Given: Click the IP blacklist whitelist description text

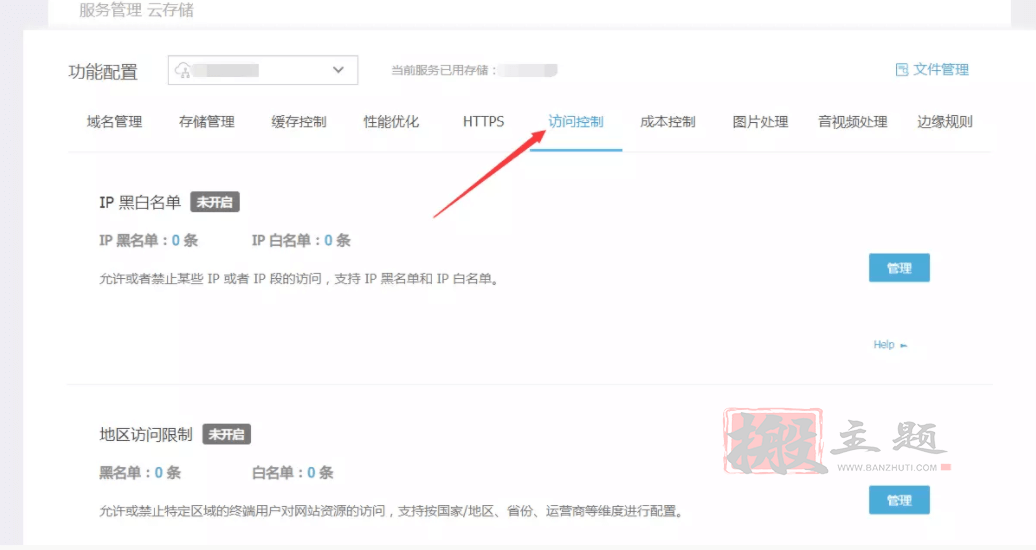Looking at the screenshot, I should (x=300, y=279).
